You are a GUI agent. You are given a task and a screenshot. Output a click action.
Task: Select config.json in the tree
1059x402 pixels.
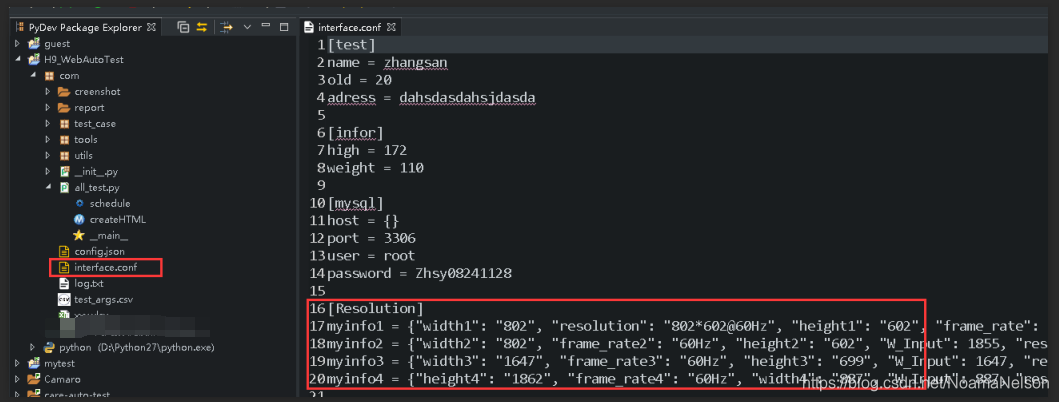[x=99, y=251]
